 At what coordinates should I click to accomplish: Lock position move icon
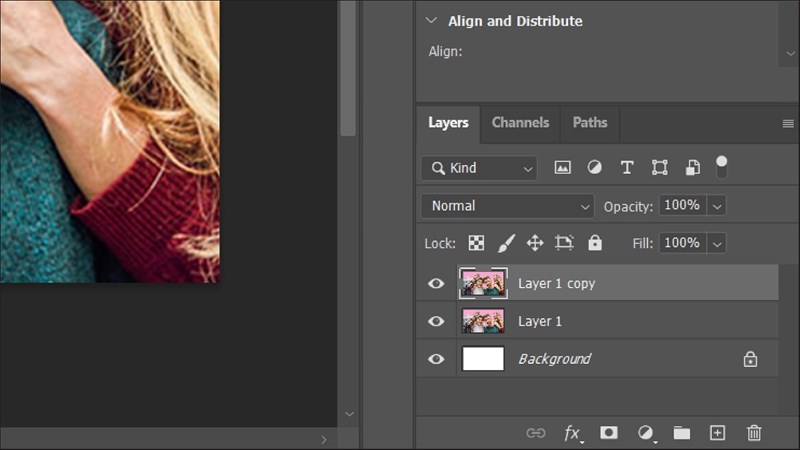coord(535,243)
